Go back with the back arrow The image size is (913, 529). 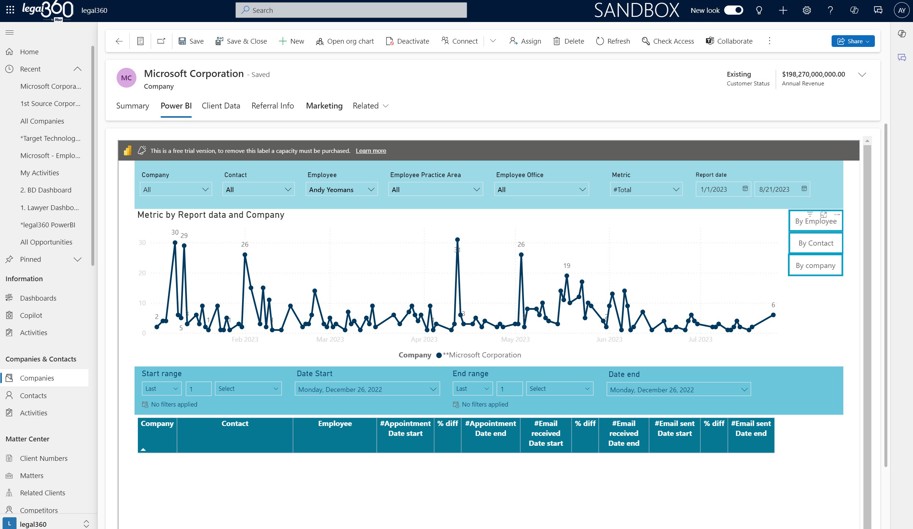119,41
